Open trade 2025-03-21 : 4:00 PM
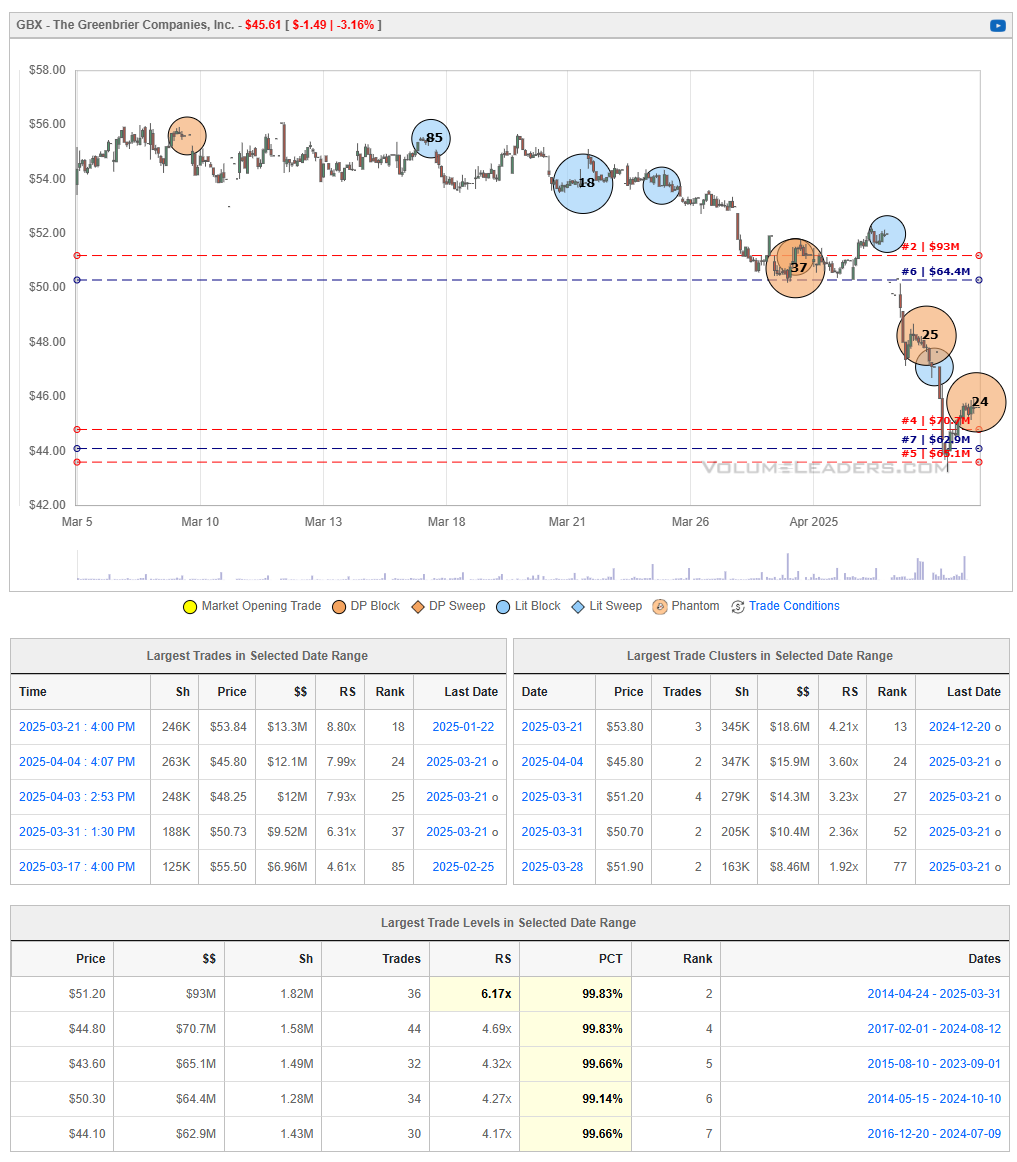The image size is (1017, 1162). click(x=77, y=727)
